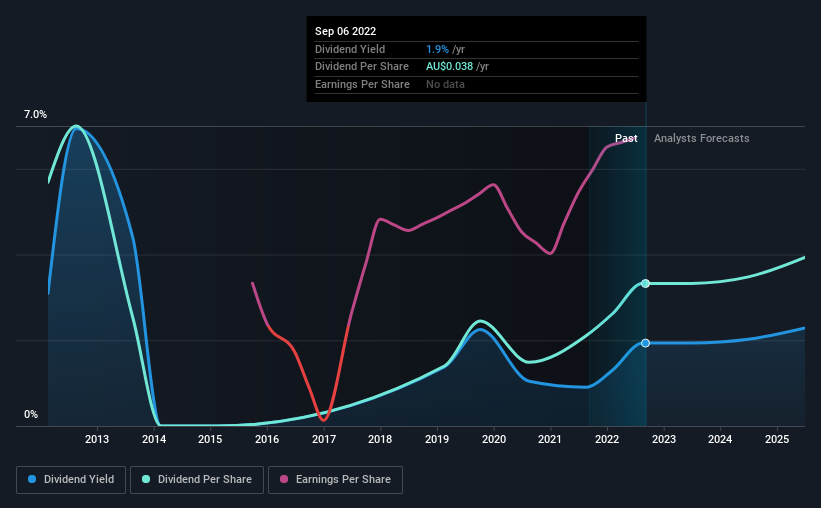Click the 2017 x-axis year label
Viewport: 821px width, 508px height.
tap(324, 439)
